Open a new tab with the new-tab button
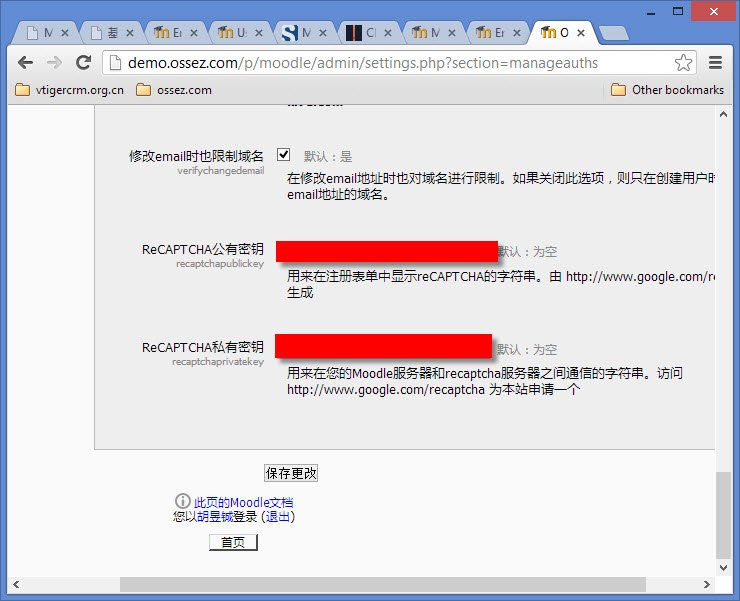Screen dimensions: 740x601 (x=614, y=33)
